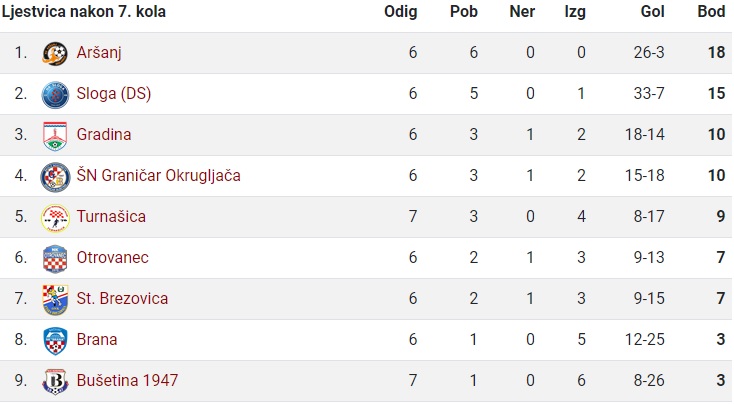734x404 pixels.
Task: Open the Bušetina 1947 team link
Action: tap(127, 381)
